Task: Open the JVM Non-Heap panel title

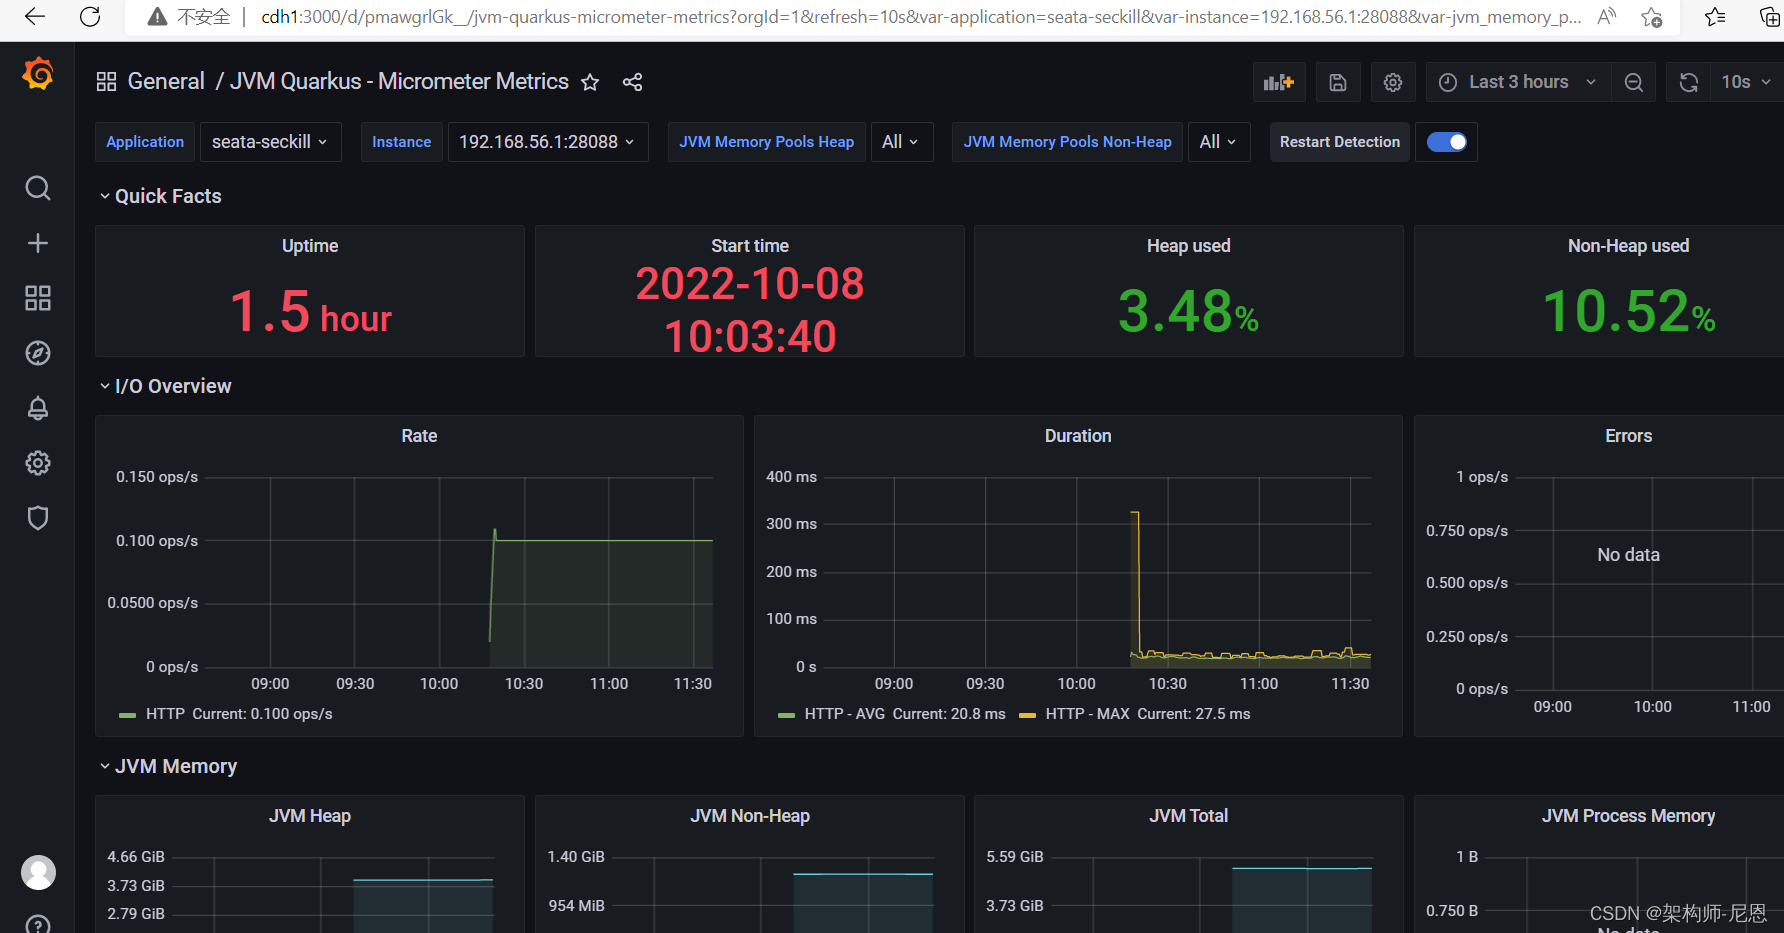Action: pos(750,816)
